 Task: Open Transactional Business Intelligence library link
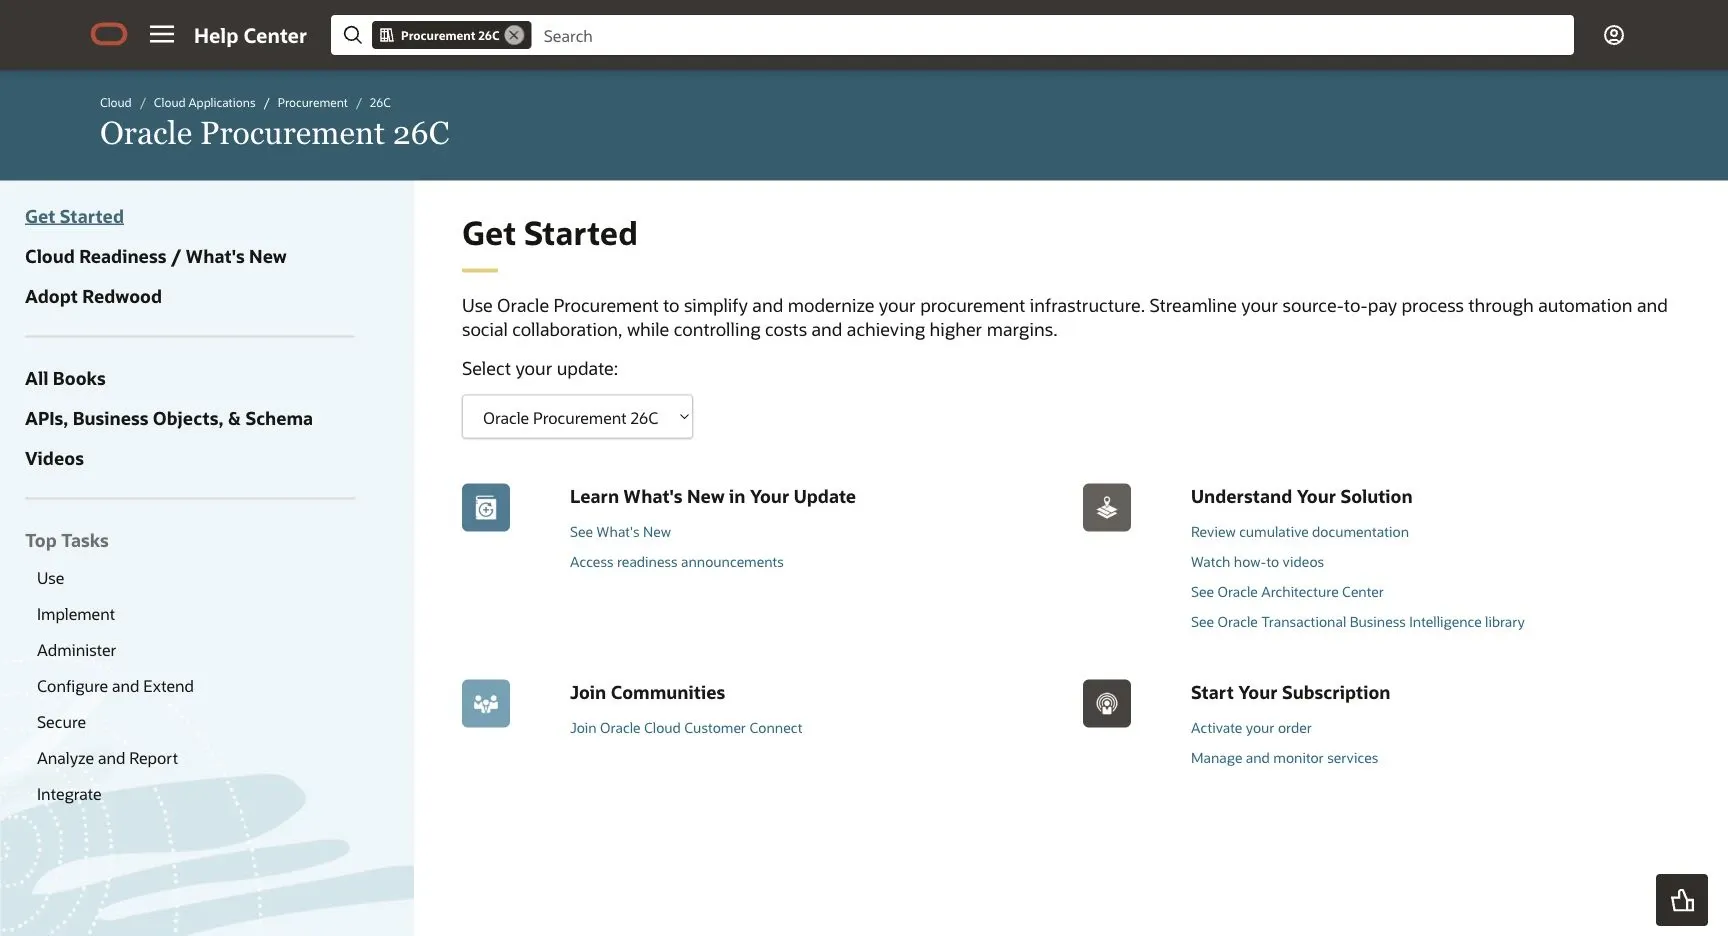[1357, 622]
